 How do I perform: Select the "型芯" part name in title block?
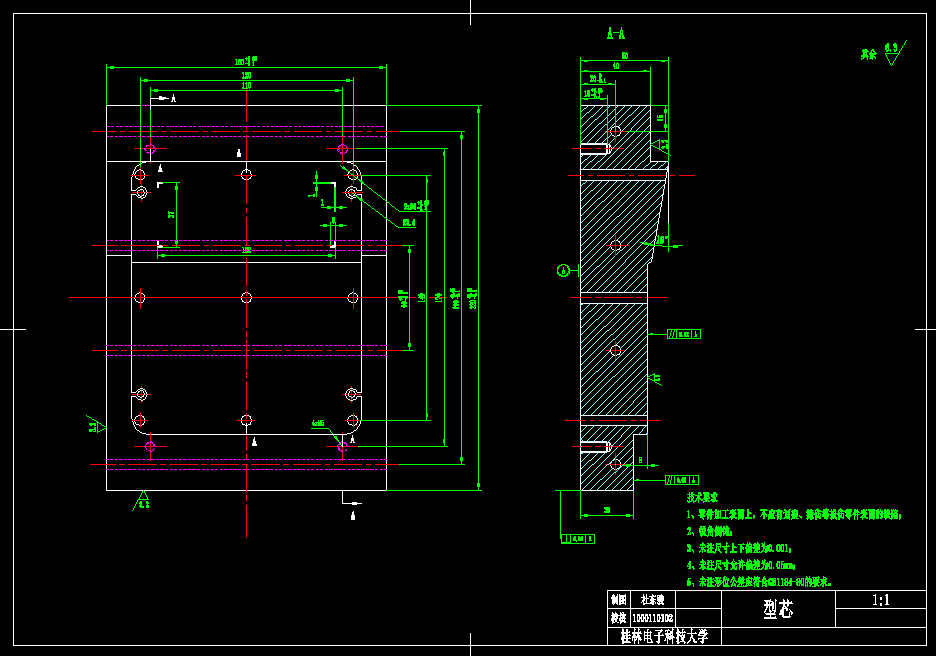click(778, 609)
